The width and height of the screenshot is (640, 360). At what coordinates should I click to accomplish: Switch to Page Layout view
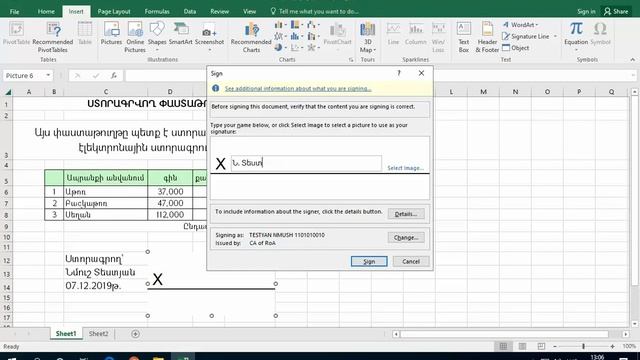[x=522, y=346]
